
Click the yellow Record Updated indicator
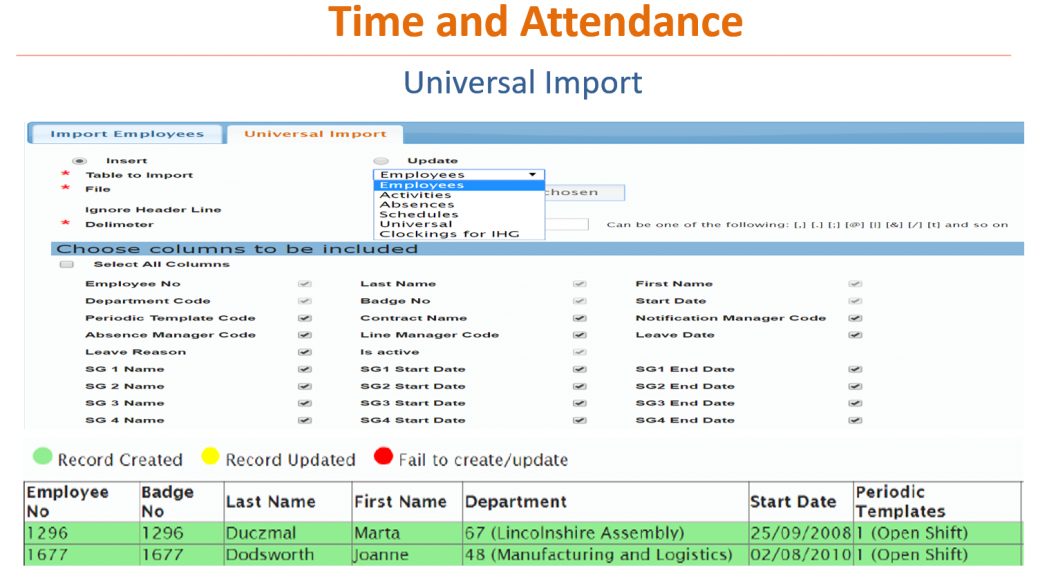(210, 458)
